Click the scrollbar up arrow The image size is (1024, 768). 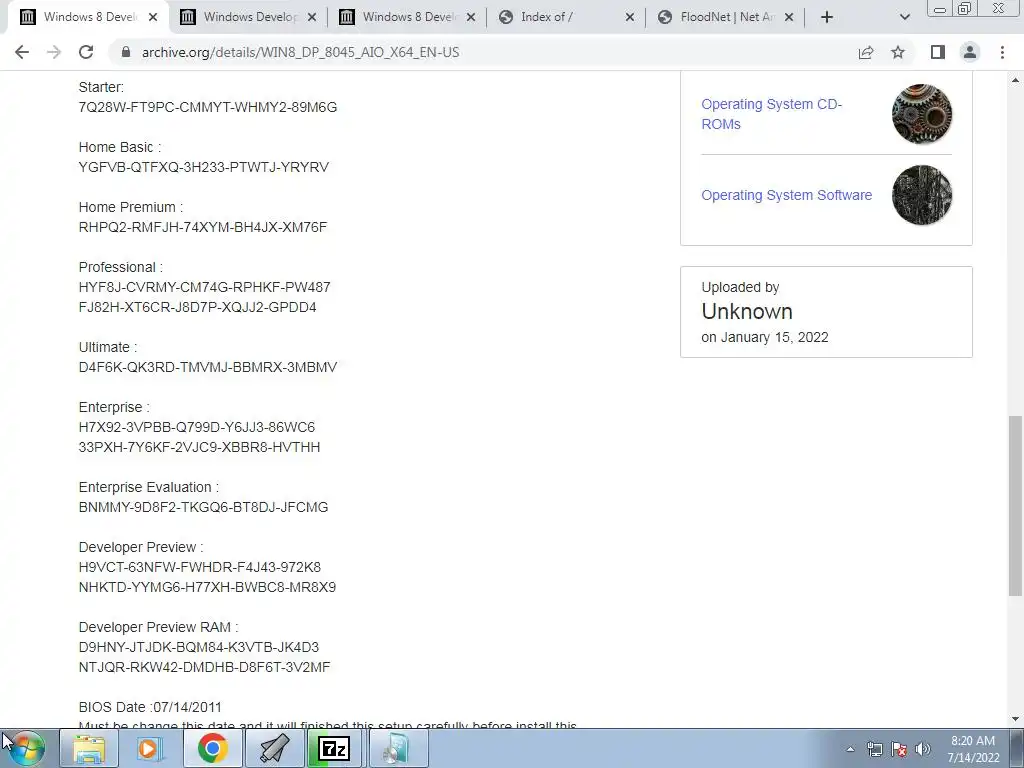1016,80
